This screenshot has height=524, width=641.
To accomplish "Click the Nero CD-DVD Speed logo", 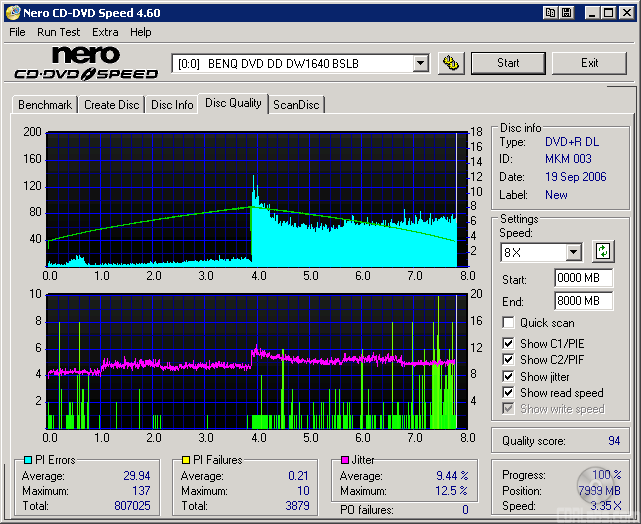I will pos(85,62).
